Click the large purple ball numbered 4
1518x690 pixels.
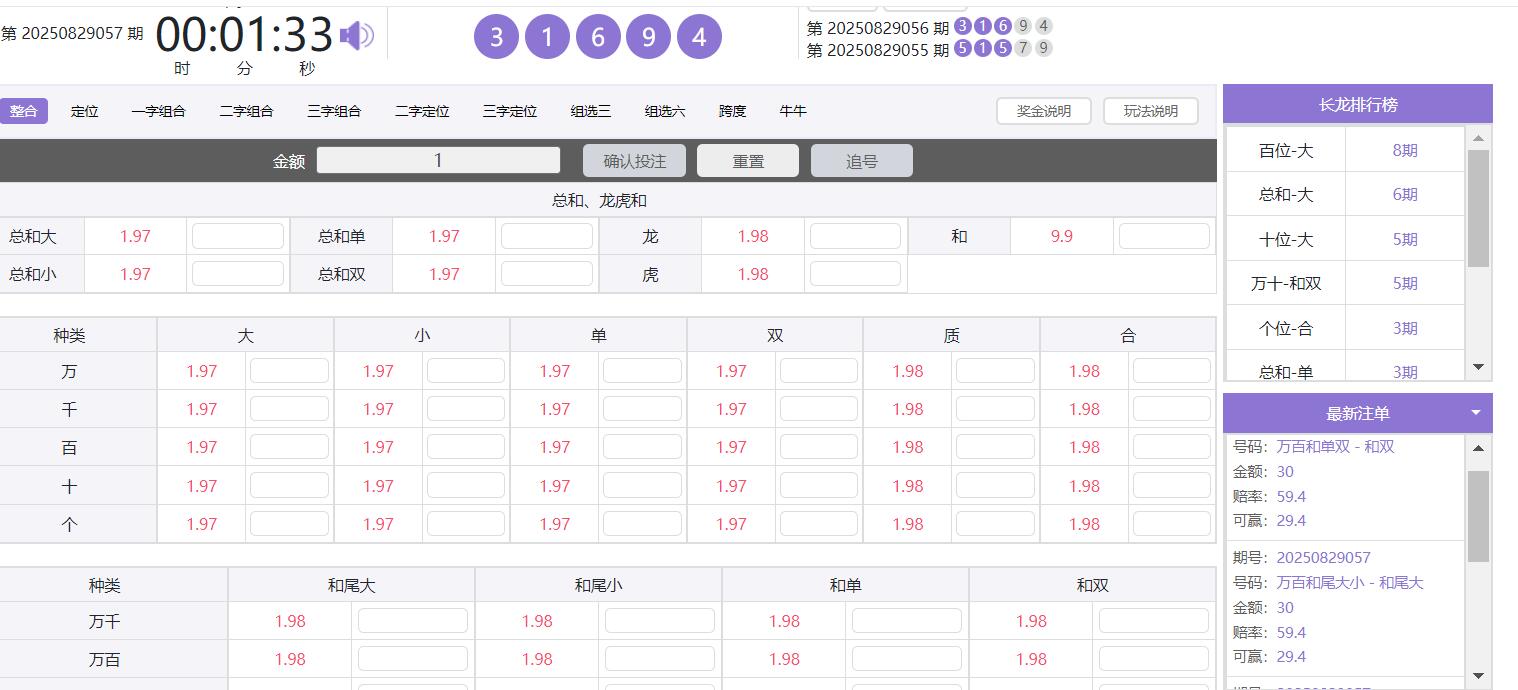coord(699,38)
